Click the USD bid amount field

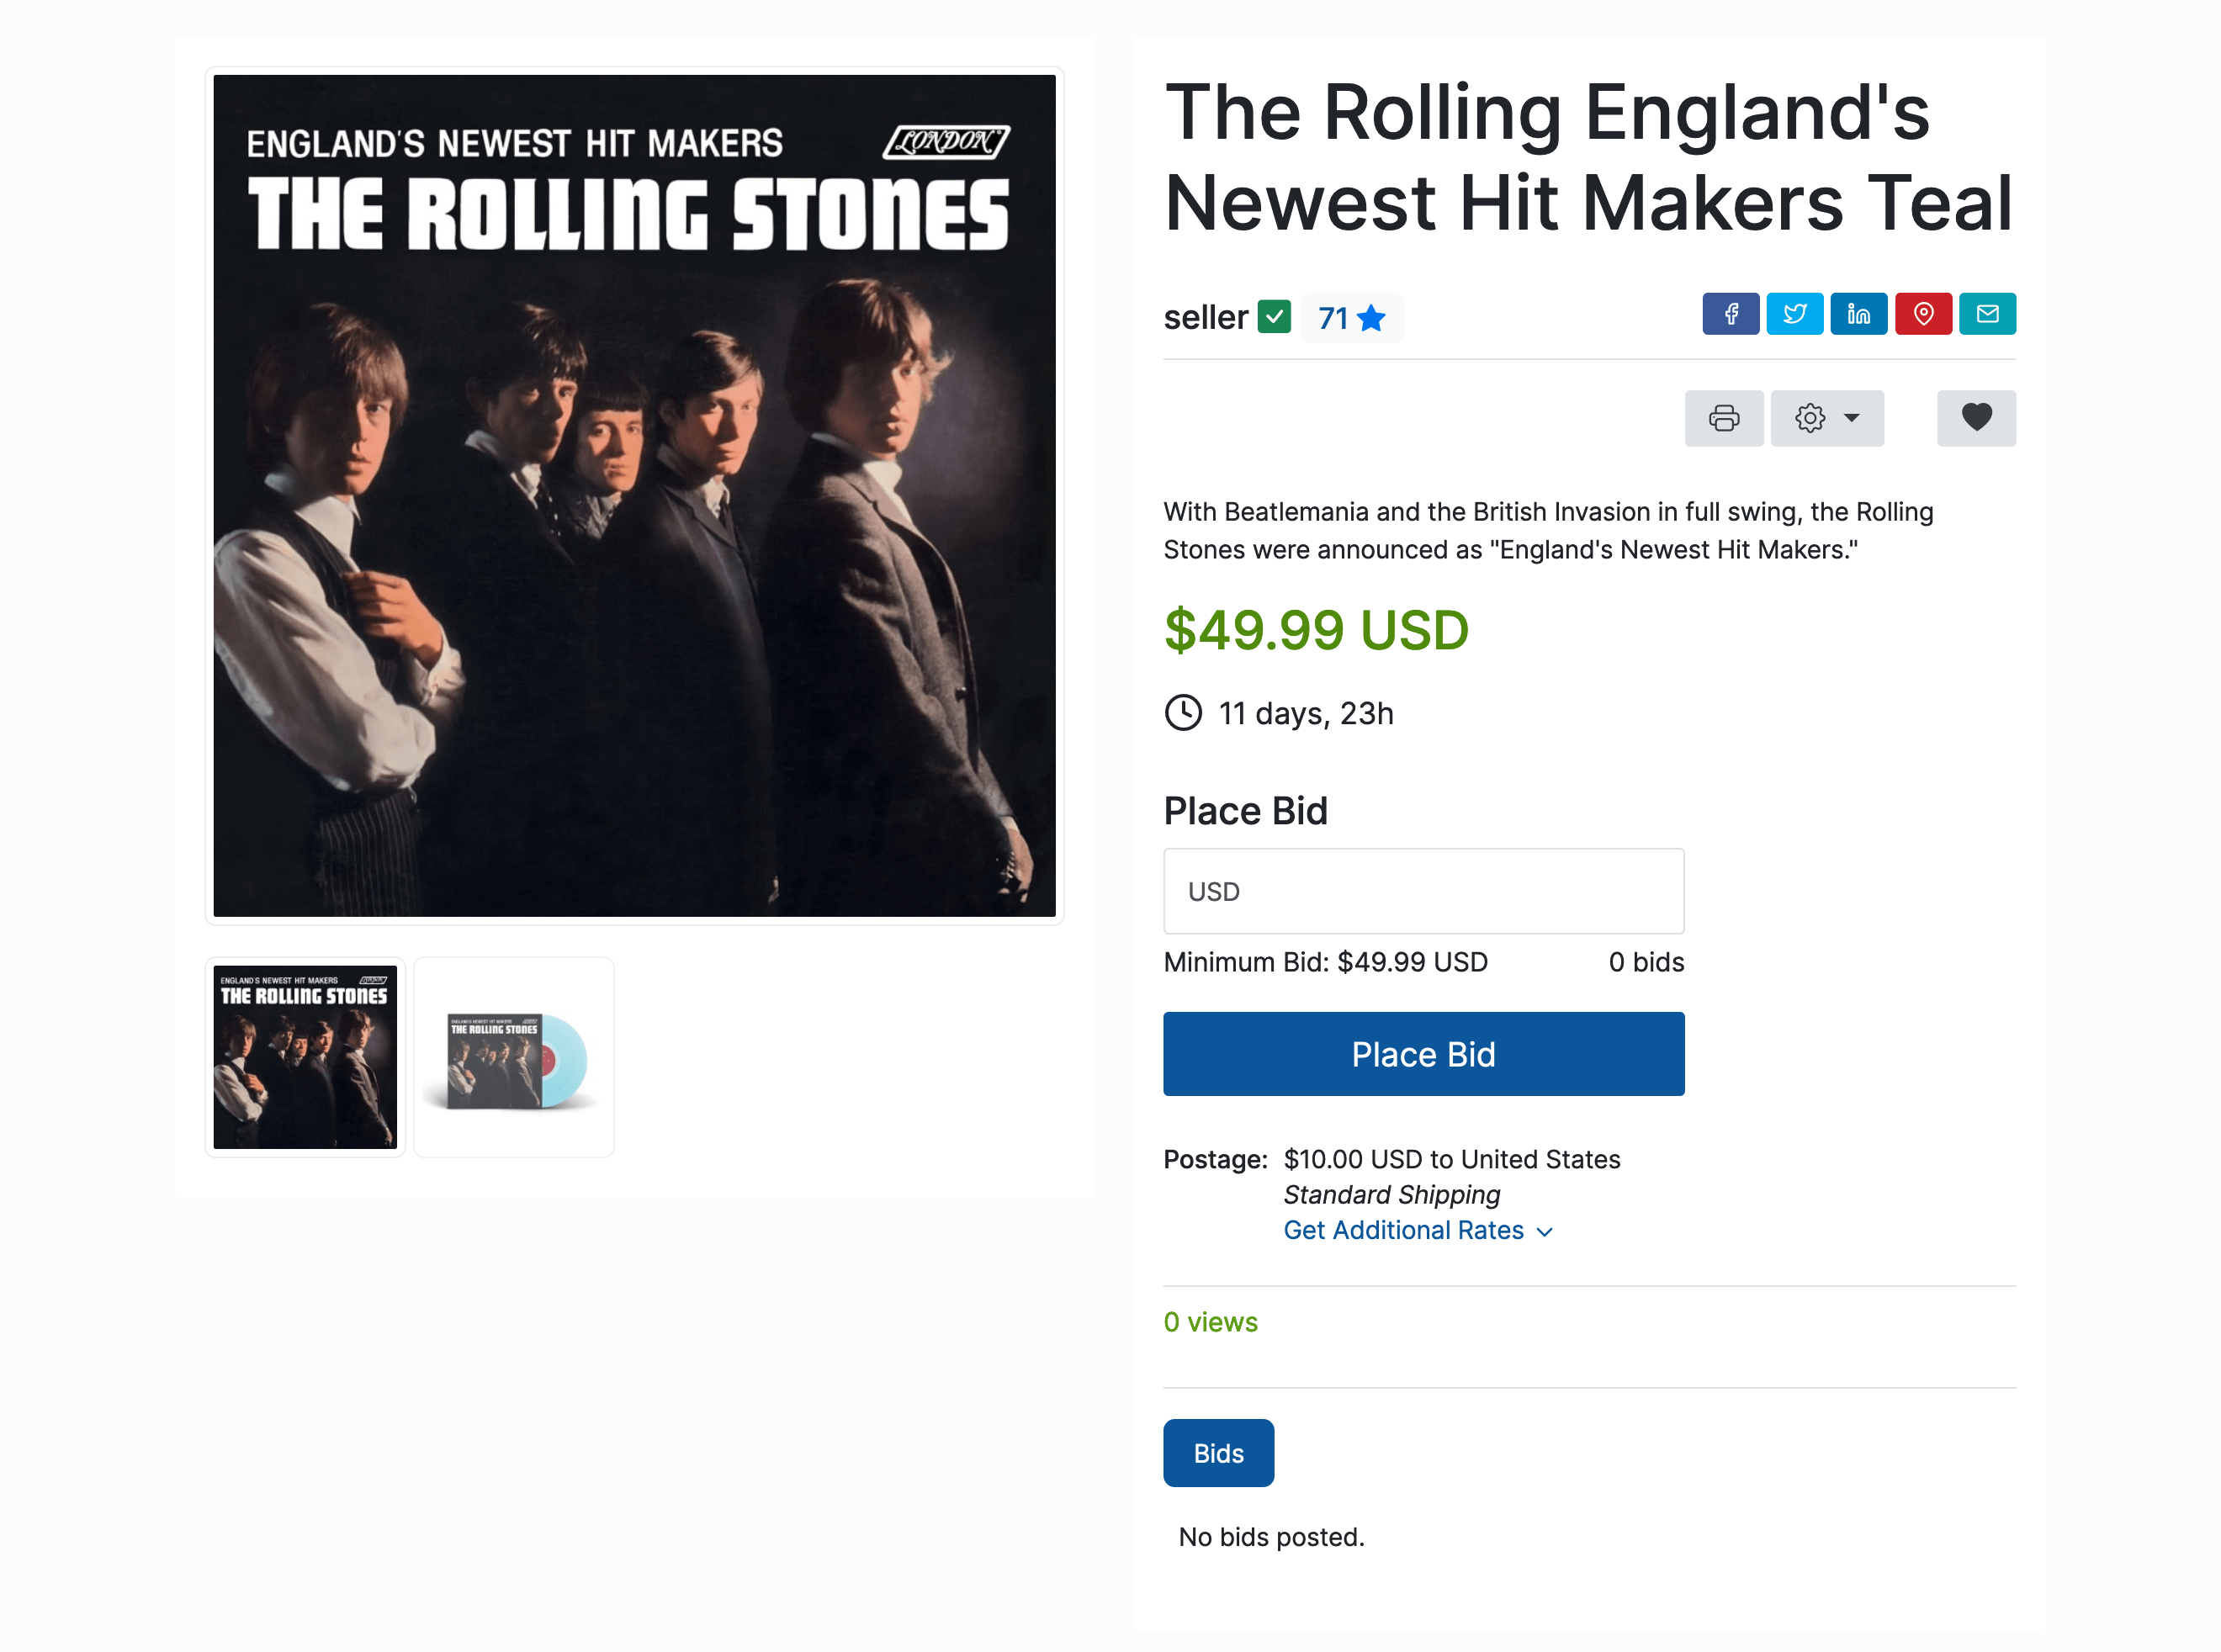(x=1423, y=891)
